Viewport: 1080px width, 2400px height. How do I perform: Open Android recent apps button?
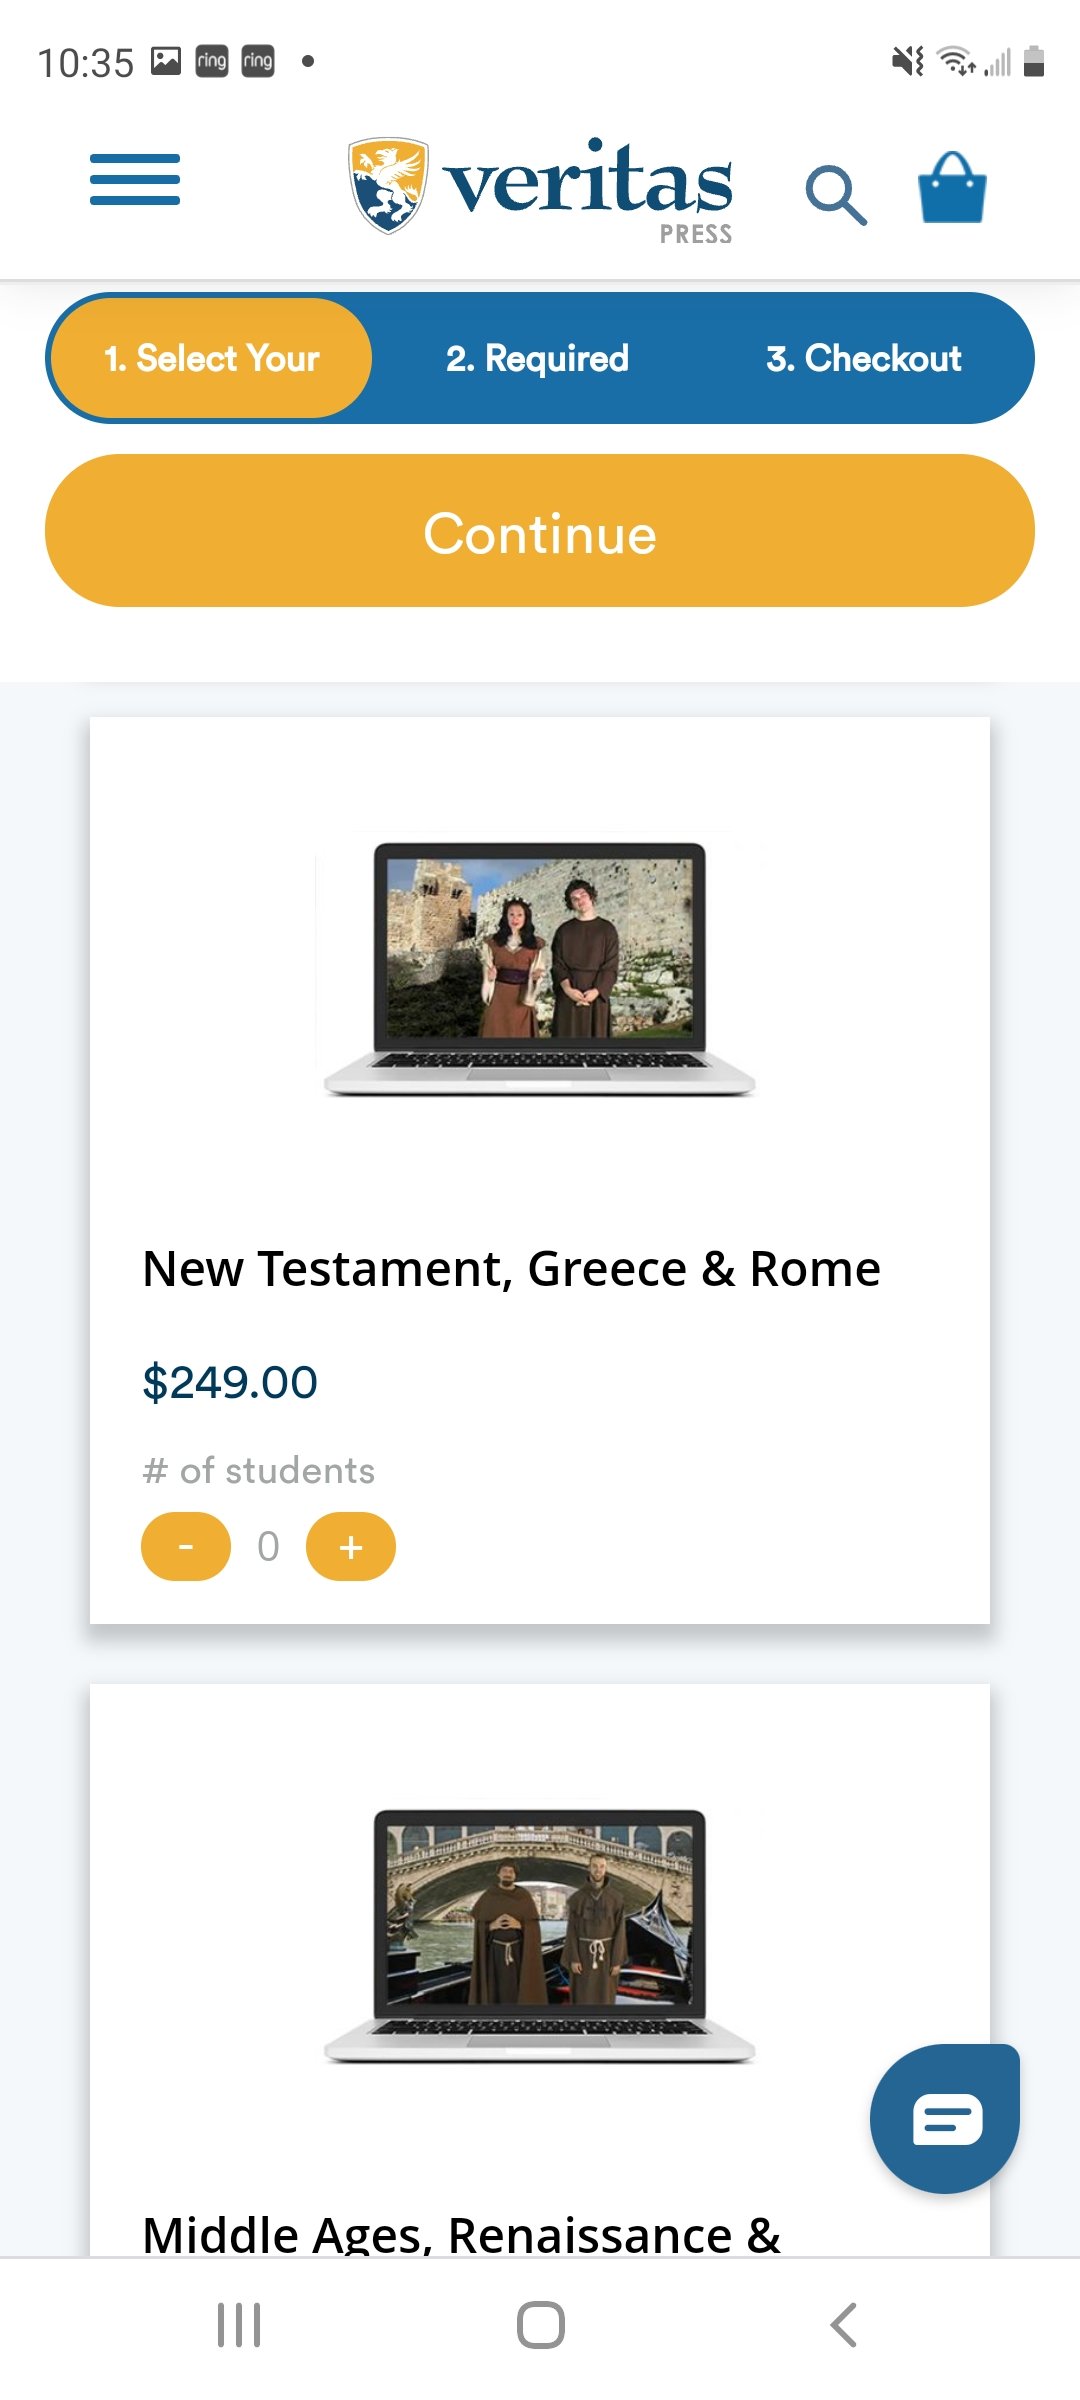239,2324
